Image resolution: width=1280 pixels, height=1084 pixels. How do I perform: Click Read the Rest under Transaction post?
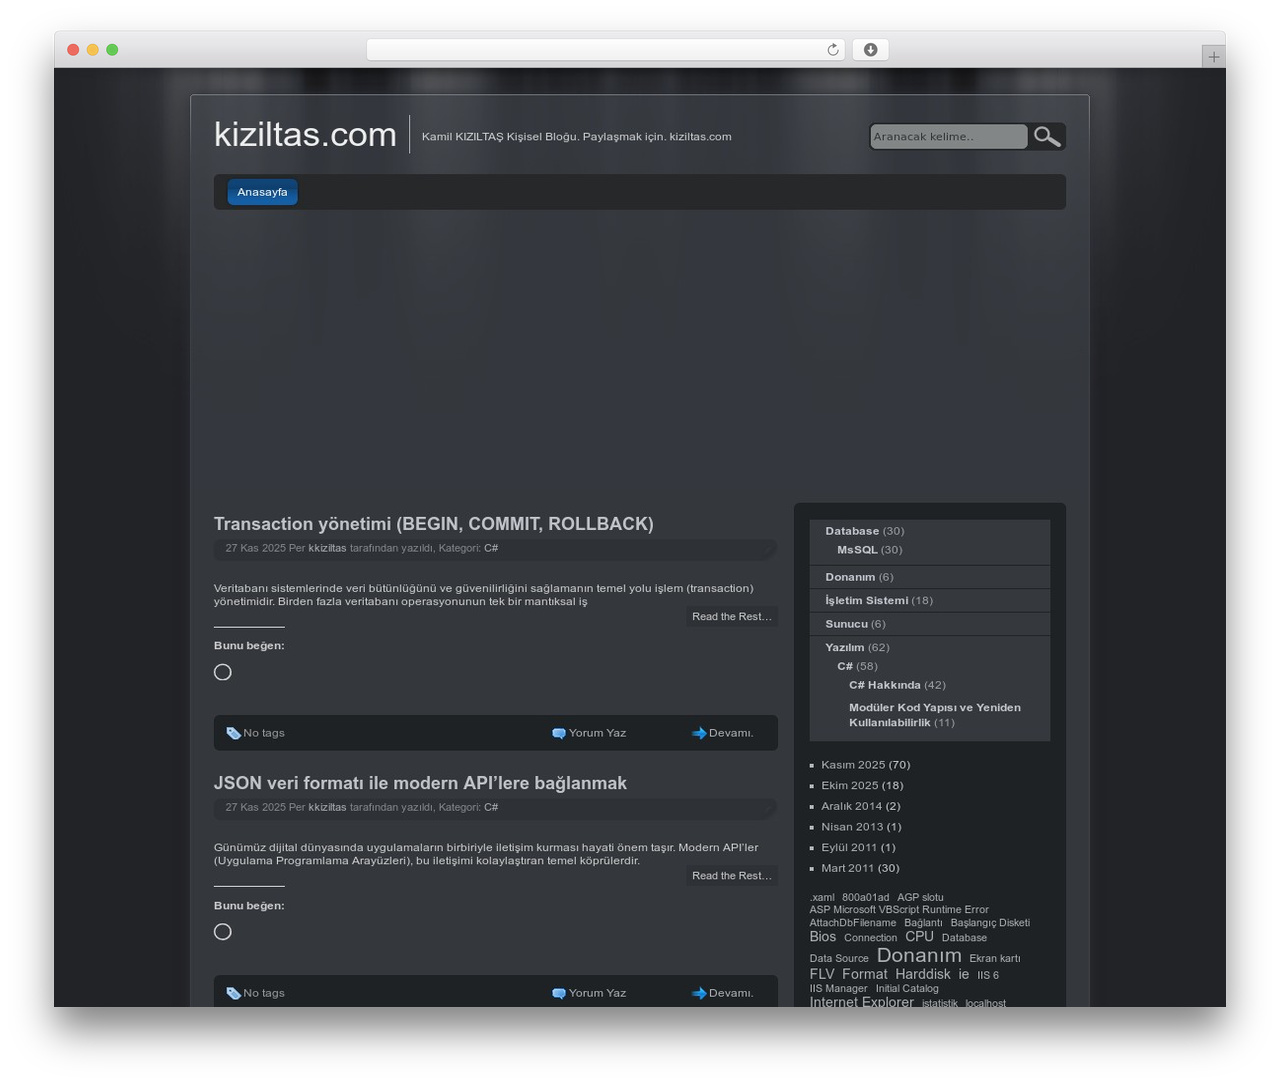[x=732, y=617]
